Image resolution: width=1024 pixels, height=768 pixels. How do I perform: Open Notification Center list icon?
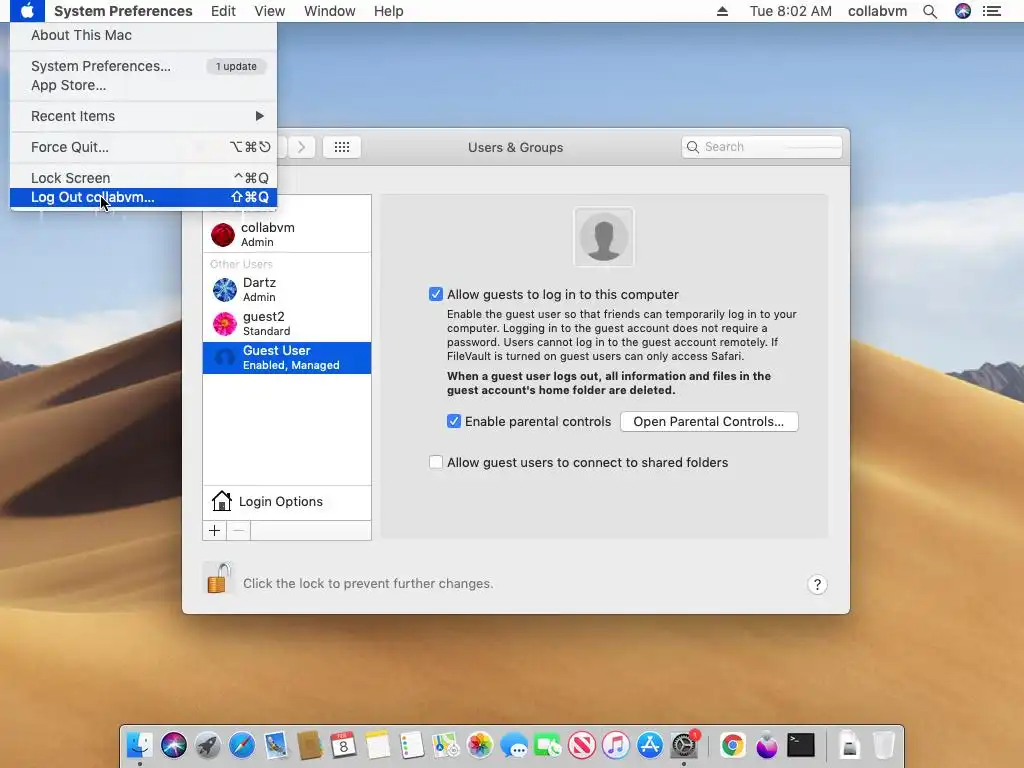pyautogui.click(x=991, y=11)
